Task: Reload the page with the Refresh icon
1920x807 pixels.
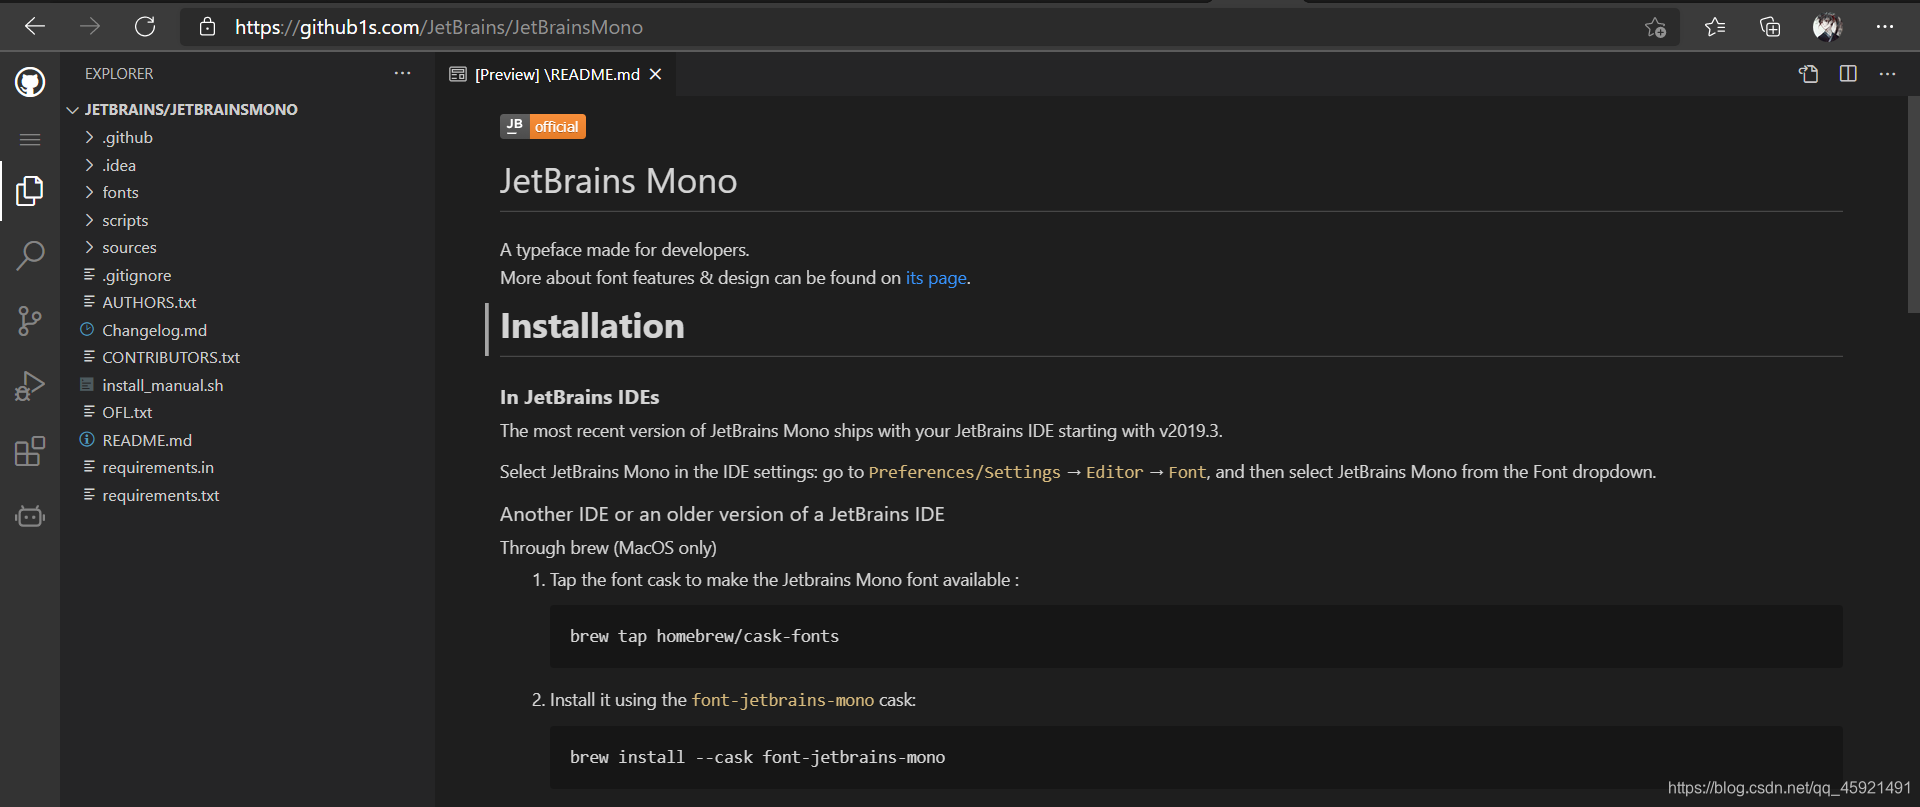Action: (145, 27)
